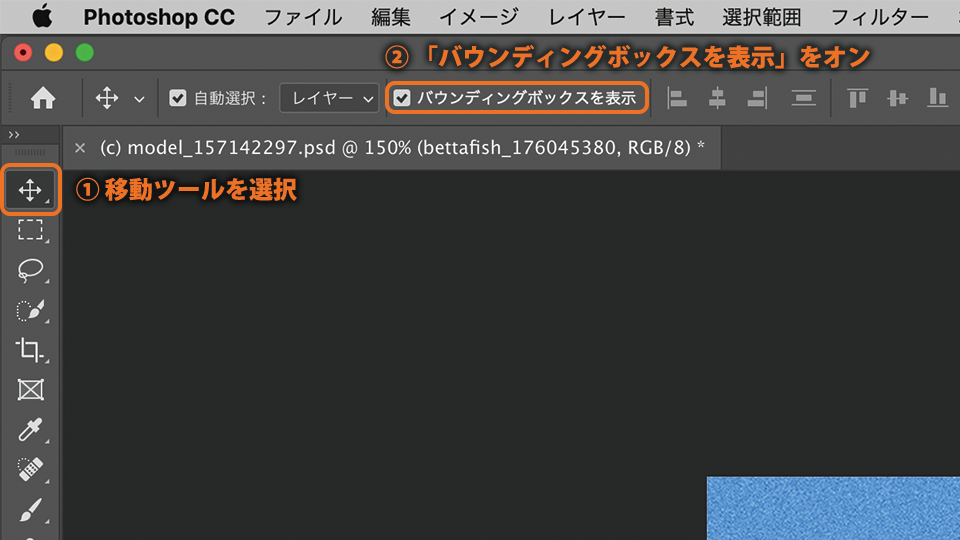Close the window with red button

pos(23,53)
